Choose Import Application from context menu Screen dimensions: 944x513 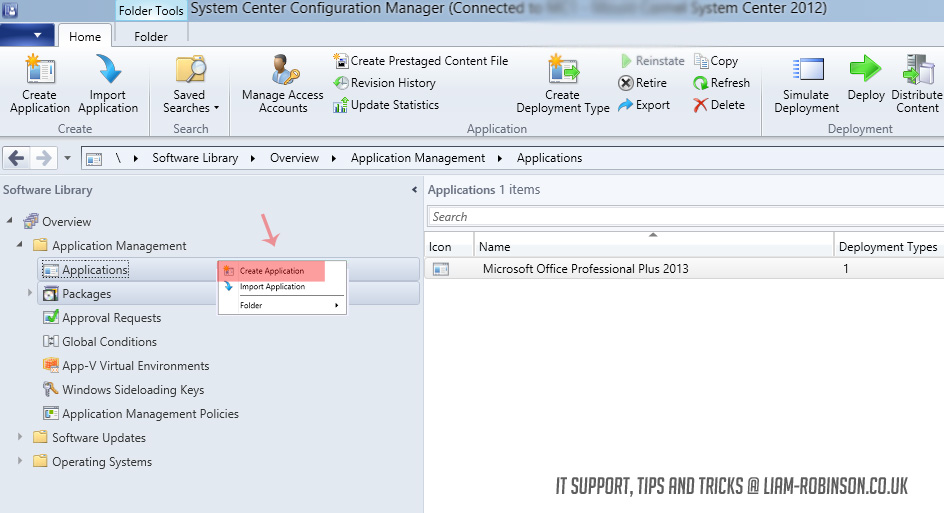click(282, 287)
